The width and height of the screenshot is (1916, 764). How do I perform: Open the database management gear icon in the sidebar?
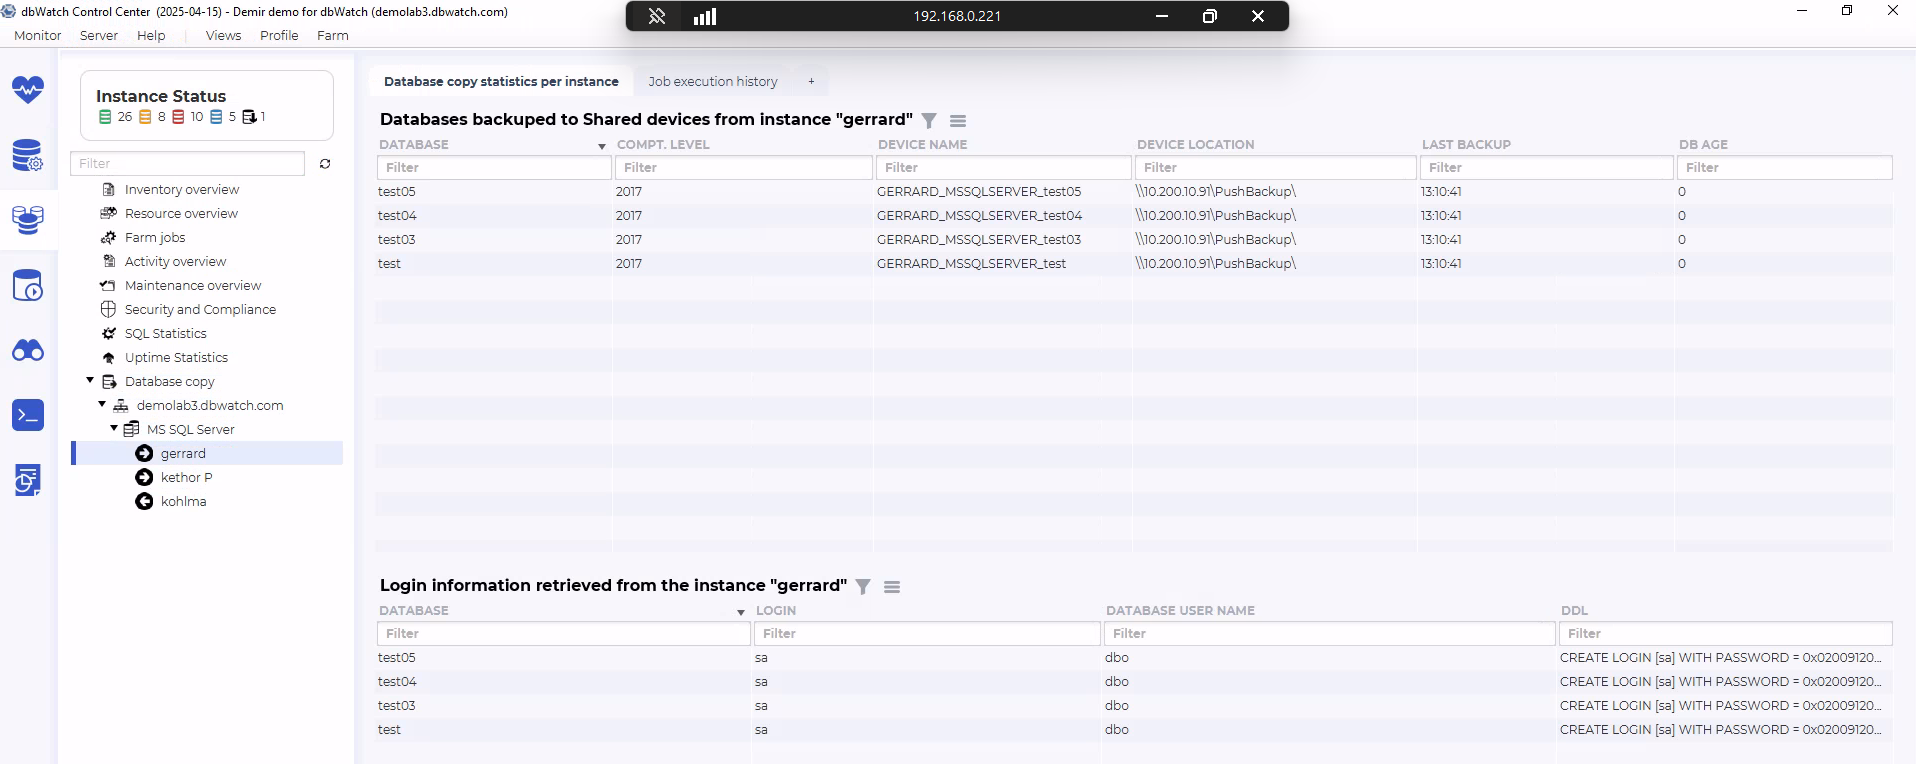[28, 156]
